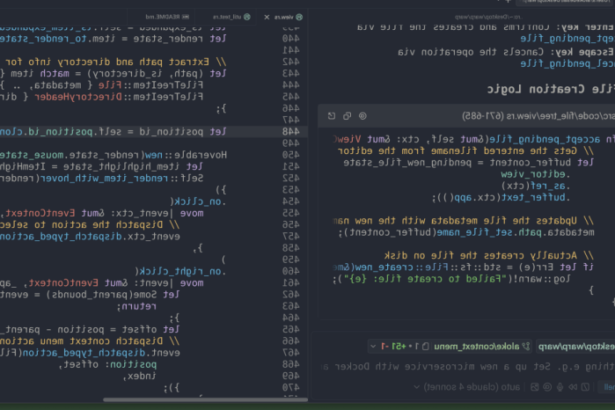
Task: Click the .on_right_click( code line
Action: pyautogui.click(x=181, y=271)
